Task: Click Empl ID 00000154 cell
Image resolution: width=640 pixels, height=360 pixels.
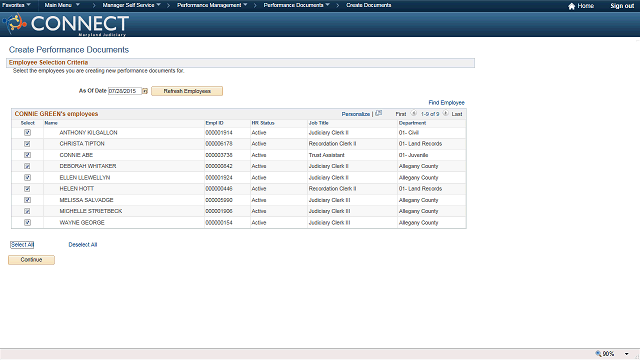Action: tap(219, 222)
